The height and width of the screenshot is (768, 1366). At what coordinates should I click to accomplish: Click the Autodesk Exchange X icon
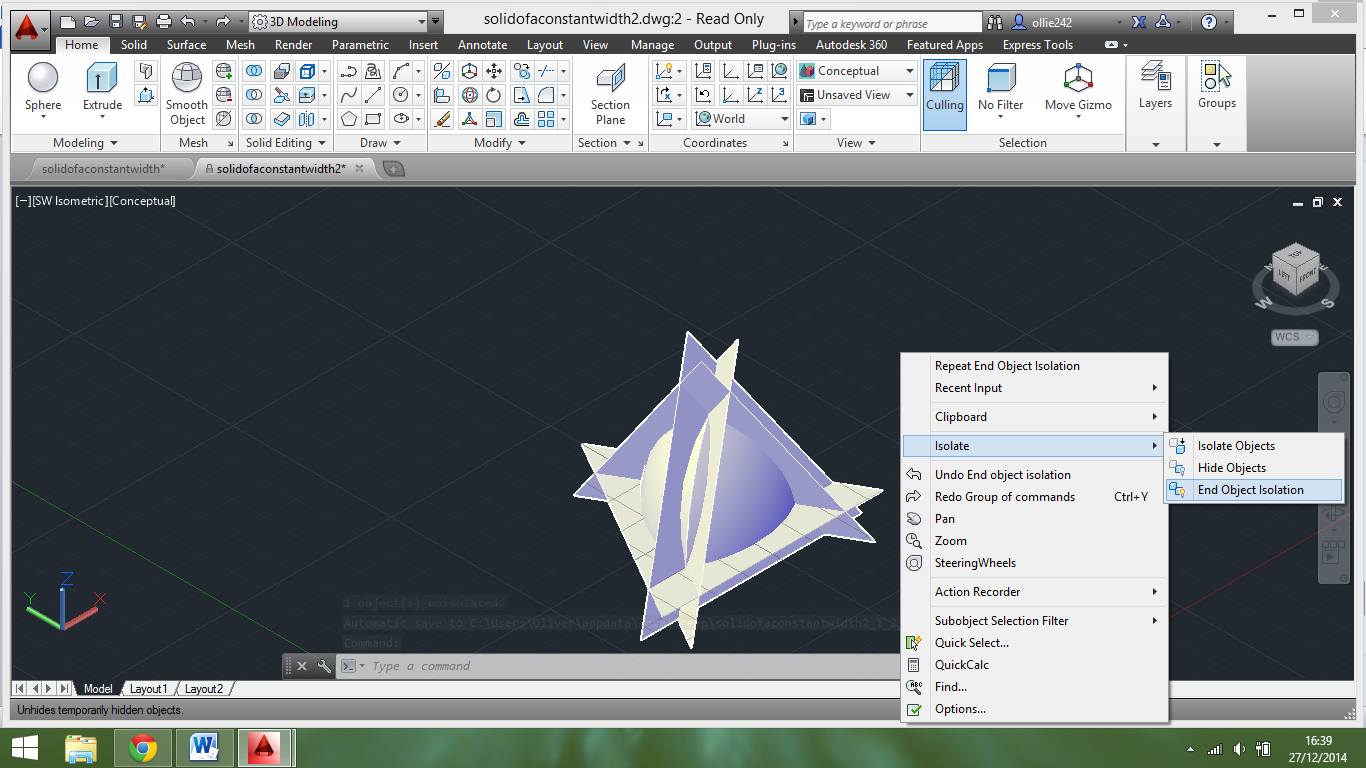pos(1139,22)
